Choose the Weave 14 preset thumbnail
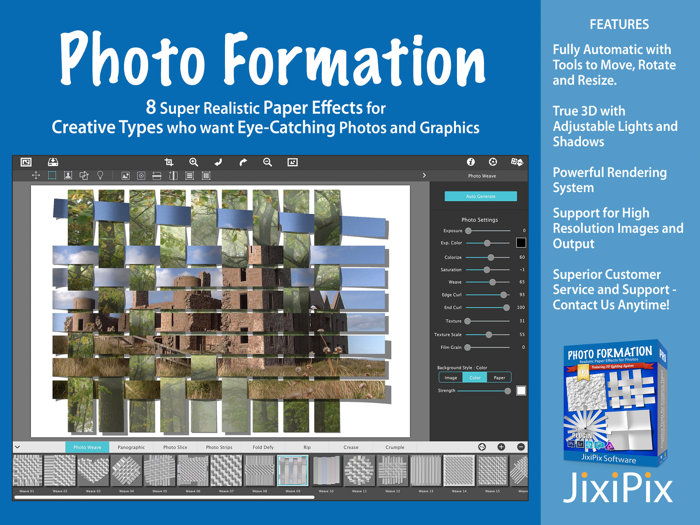The height and width of the screenshot is (525, 700). (x=459, y=471)
